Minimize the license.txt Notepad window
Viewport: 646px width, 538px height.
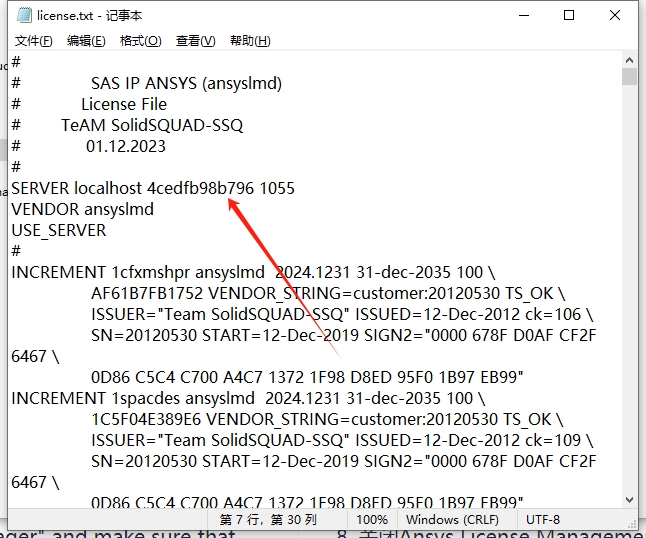(524, 15)
